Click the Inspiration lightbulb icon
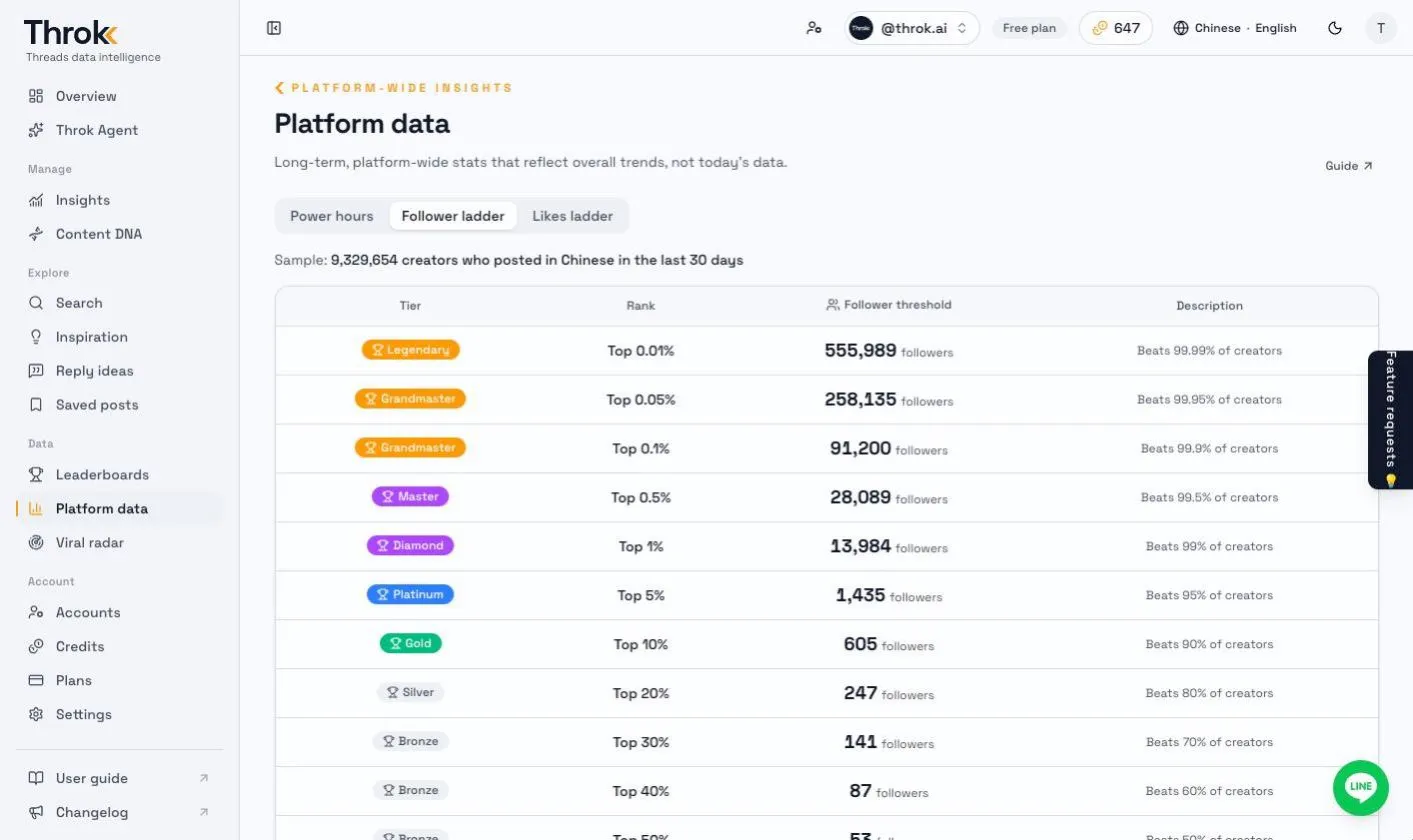Screen dimensions: 1413x840 (36, 337)
